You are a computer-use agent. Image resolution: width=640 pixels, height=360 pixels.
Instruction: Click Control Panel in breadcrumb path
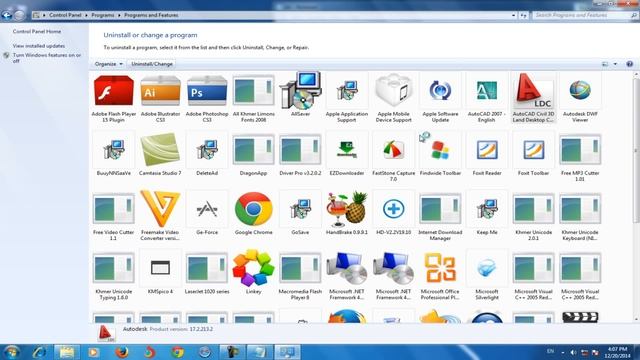click(x=65, y=15)
